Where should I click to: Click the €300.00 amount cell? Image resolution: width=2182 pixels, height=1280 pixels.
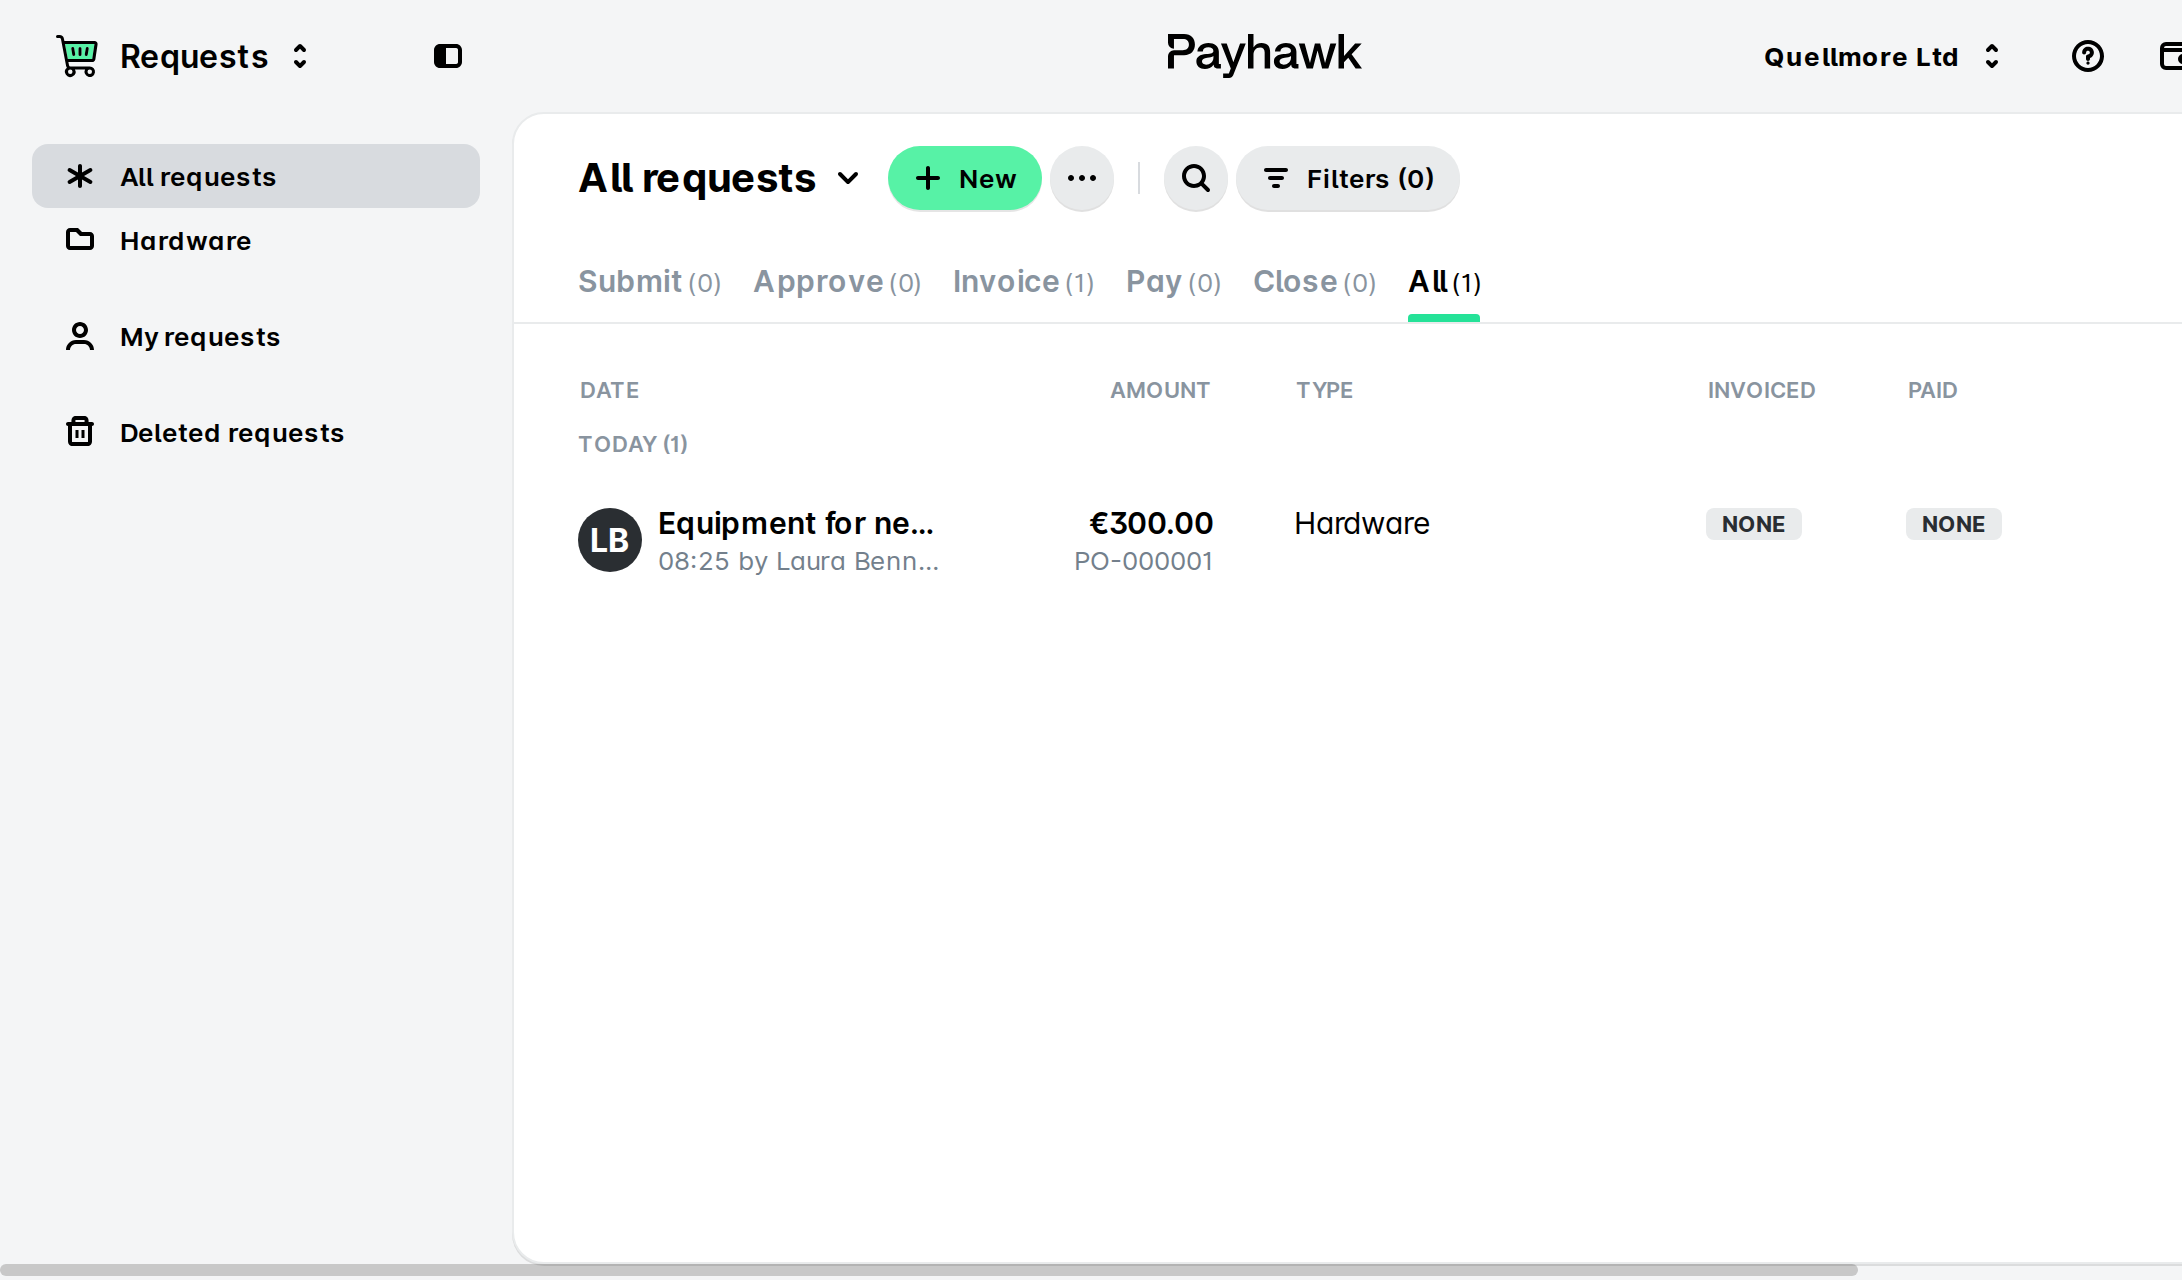(x=1151, y=523)
